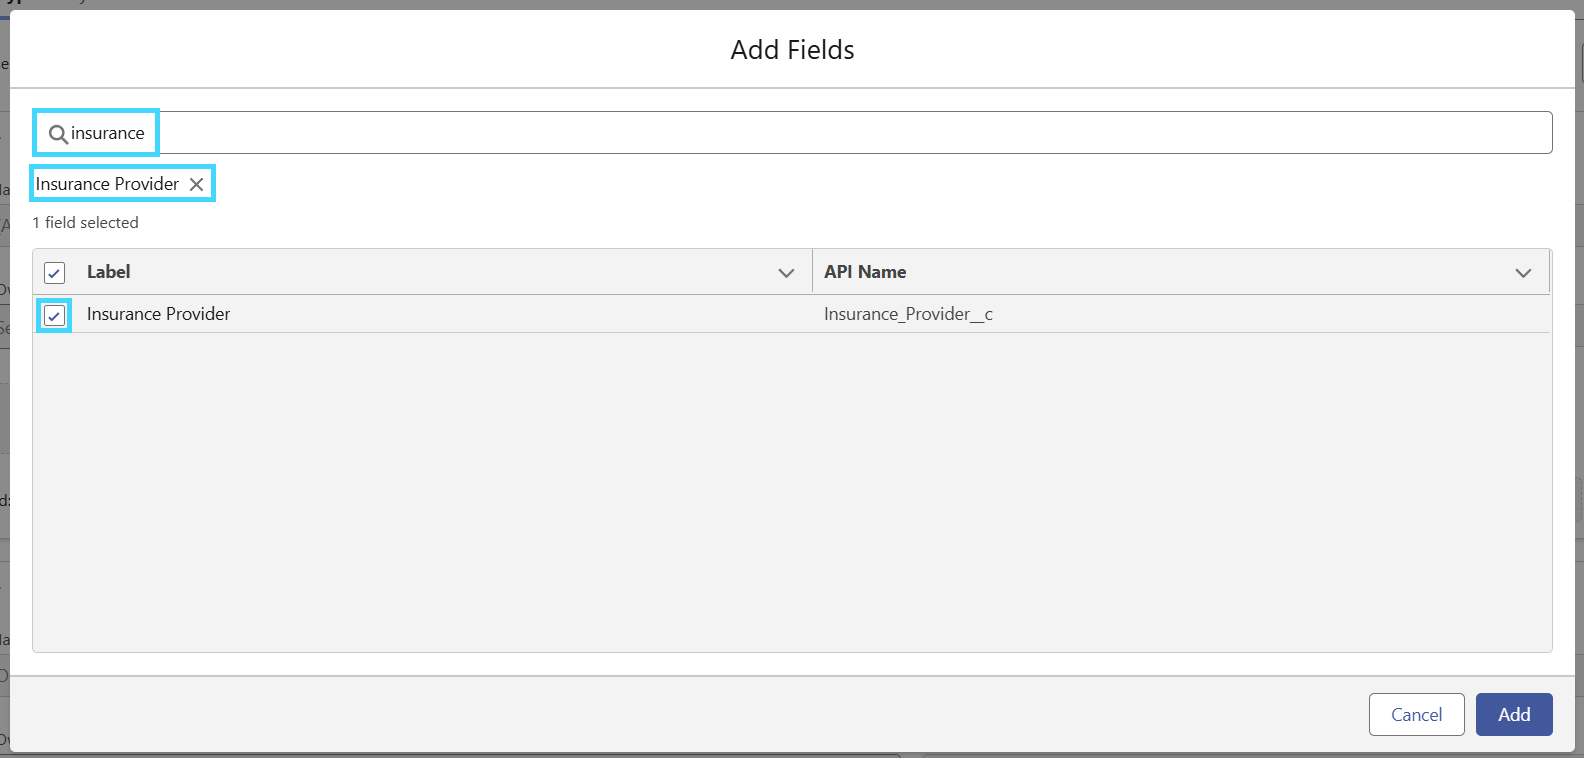Image resolution: width=1584 pixels, height=758 pixels.
Task: Uncheck the Insurance Provider row checkbox
Action: pyautogui.click(x=55, y=316)
